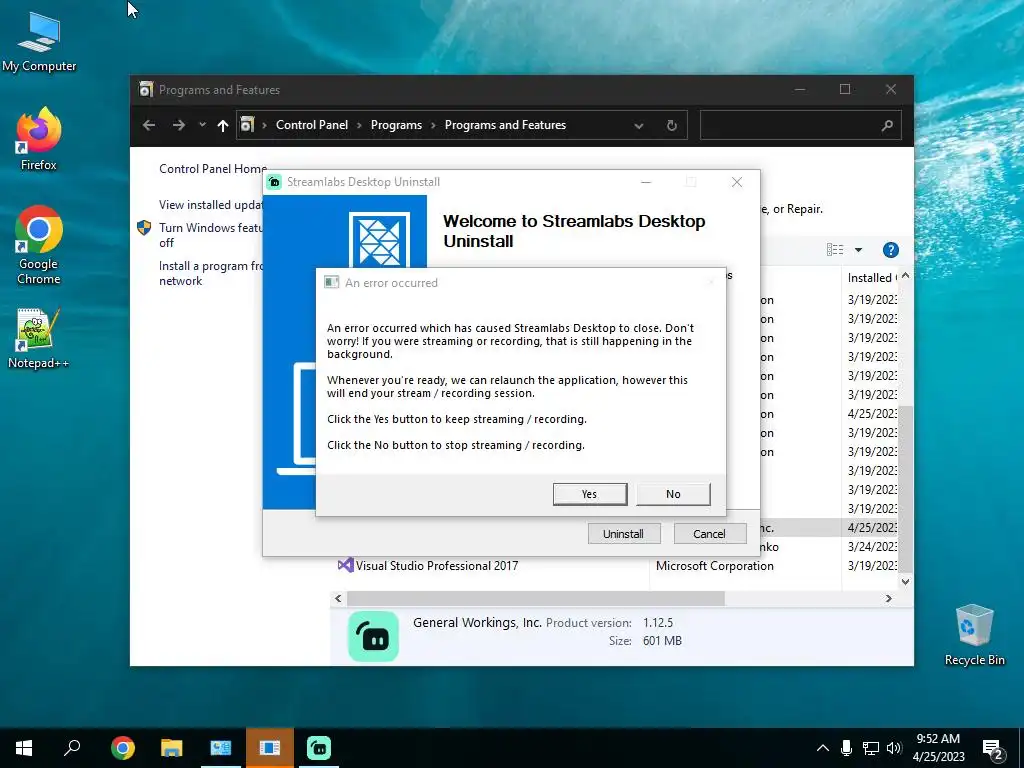Open the Recycle Bin
This screenshot has height=768, width=1024.
coord(974,635)
